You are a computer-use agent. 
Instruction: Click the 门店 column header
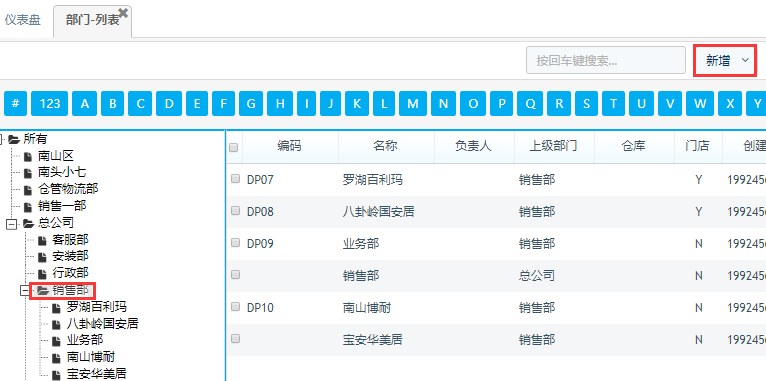(698, 146)
